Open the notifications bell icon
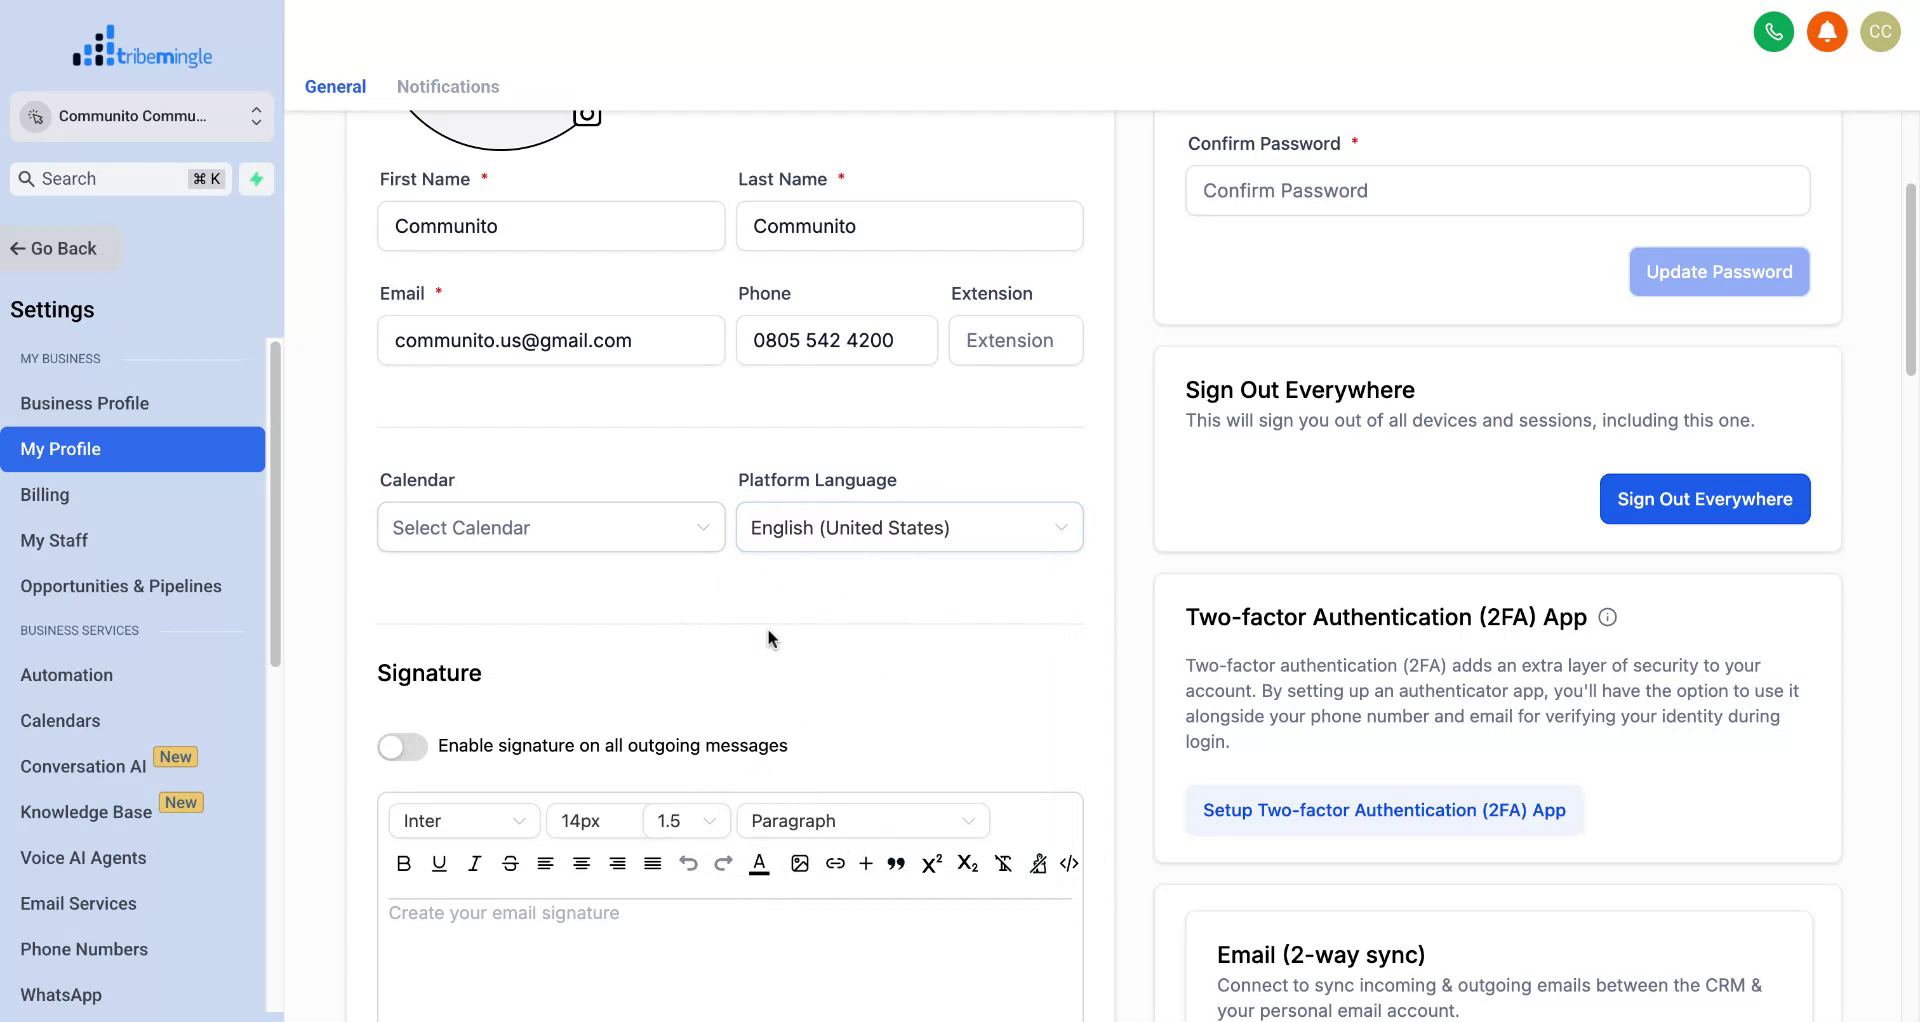 pyautogui.click(x=1827, y=31)
